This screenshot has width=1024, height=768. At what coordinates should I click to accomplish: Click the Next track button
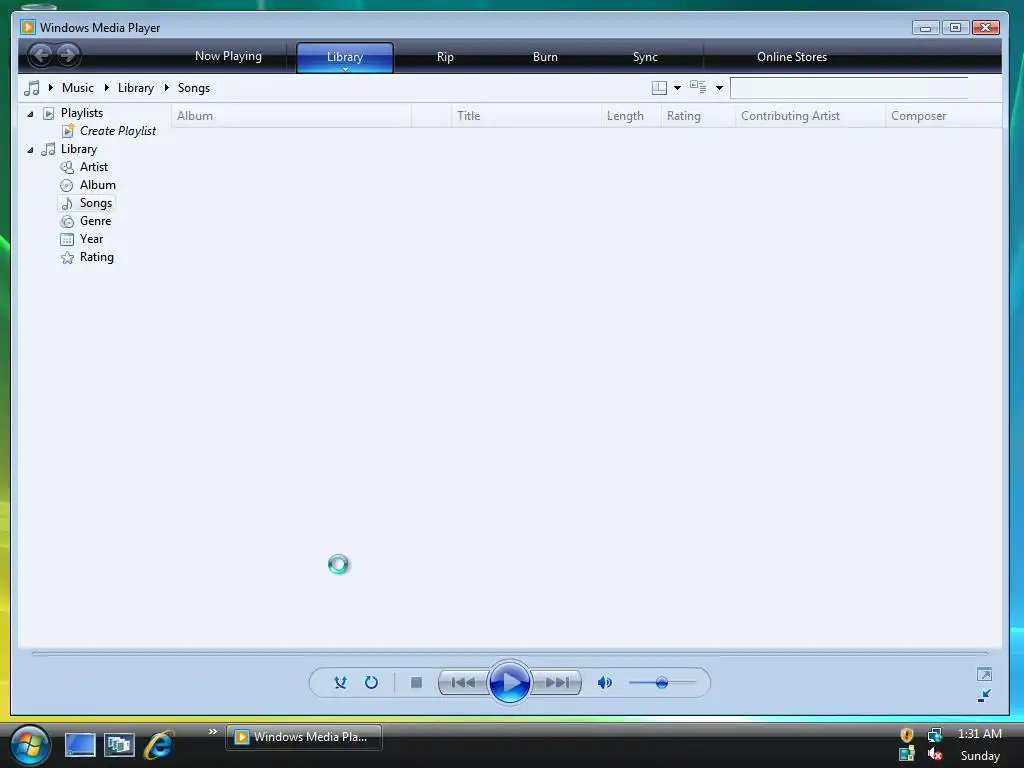557,682
